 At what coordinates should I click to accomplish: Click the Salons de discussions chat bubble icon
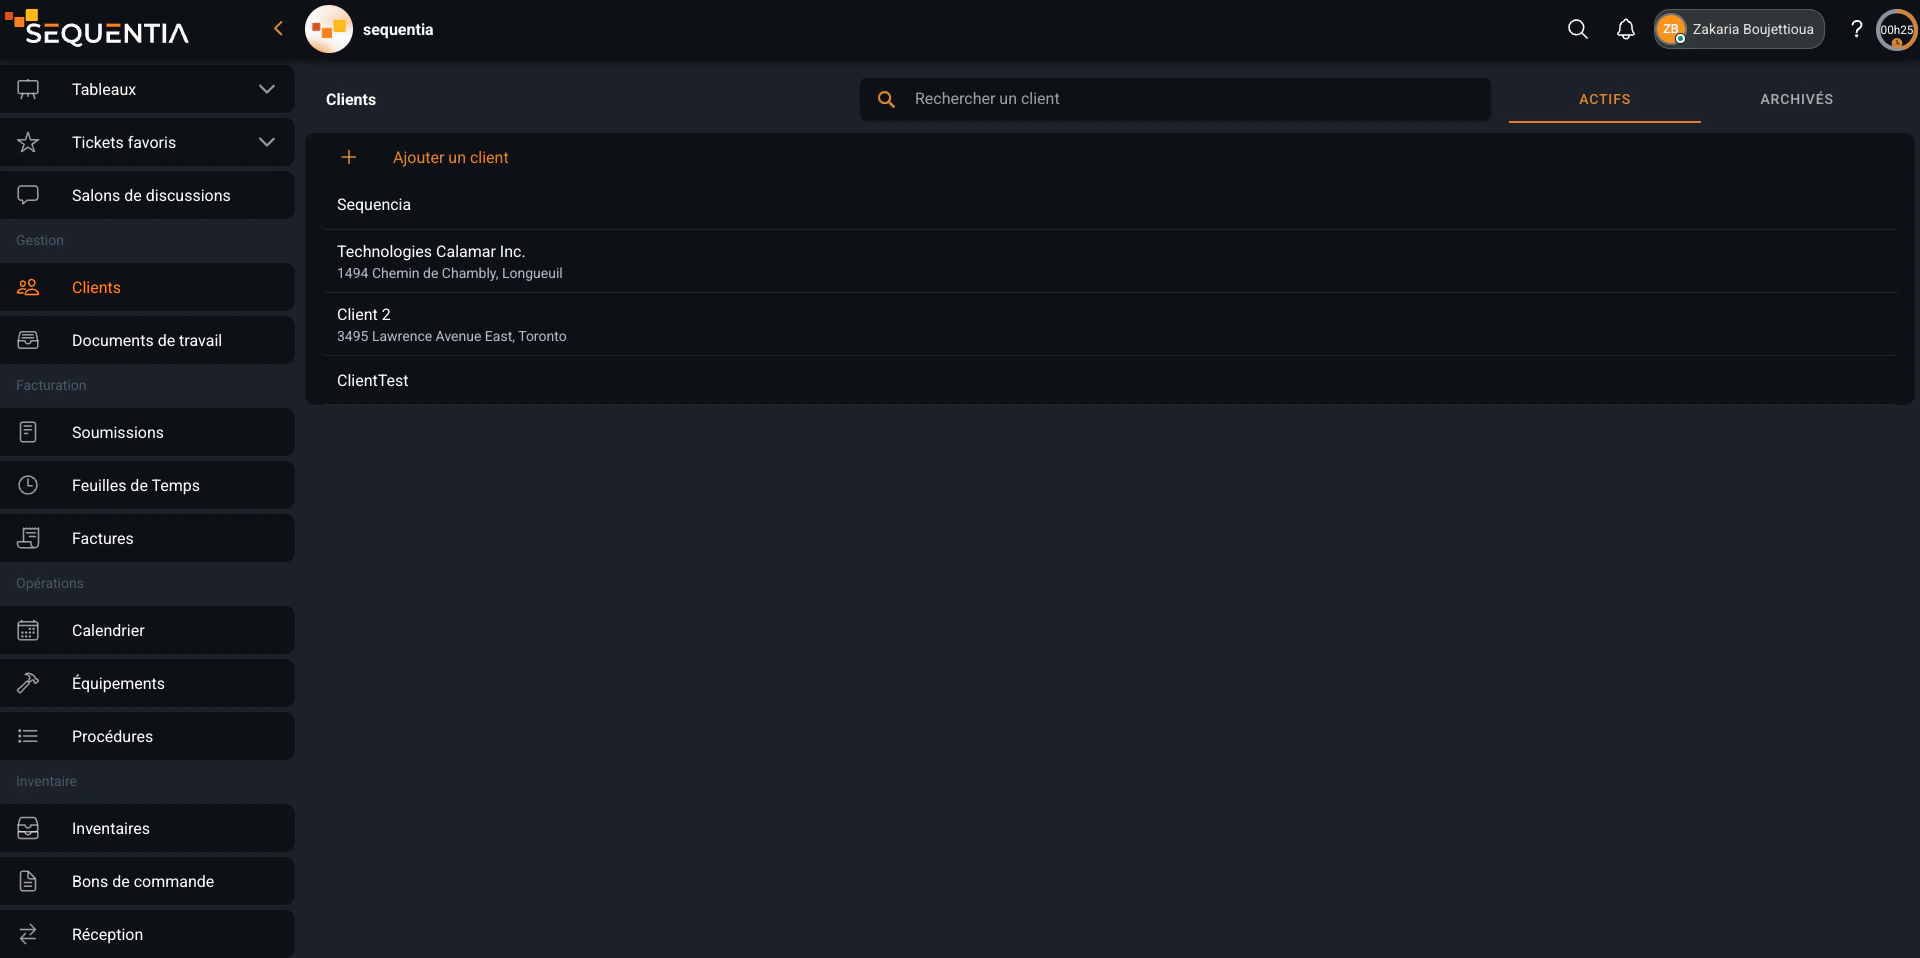[x=28, y=195]
